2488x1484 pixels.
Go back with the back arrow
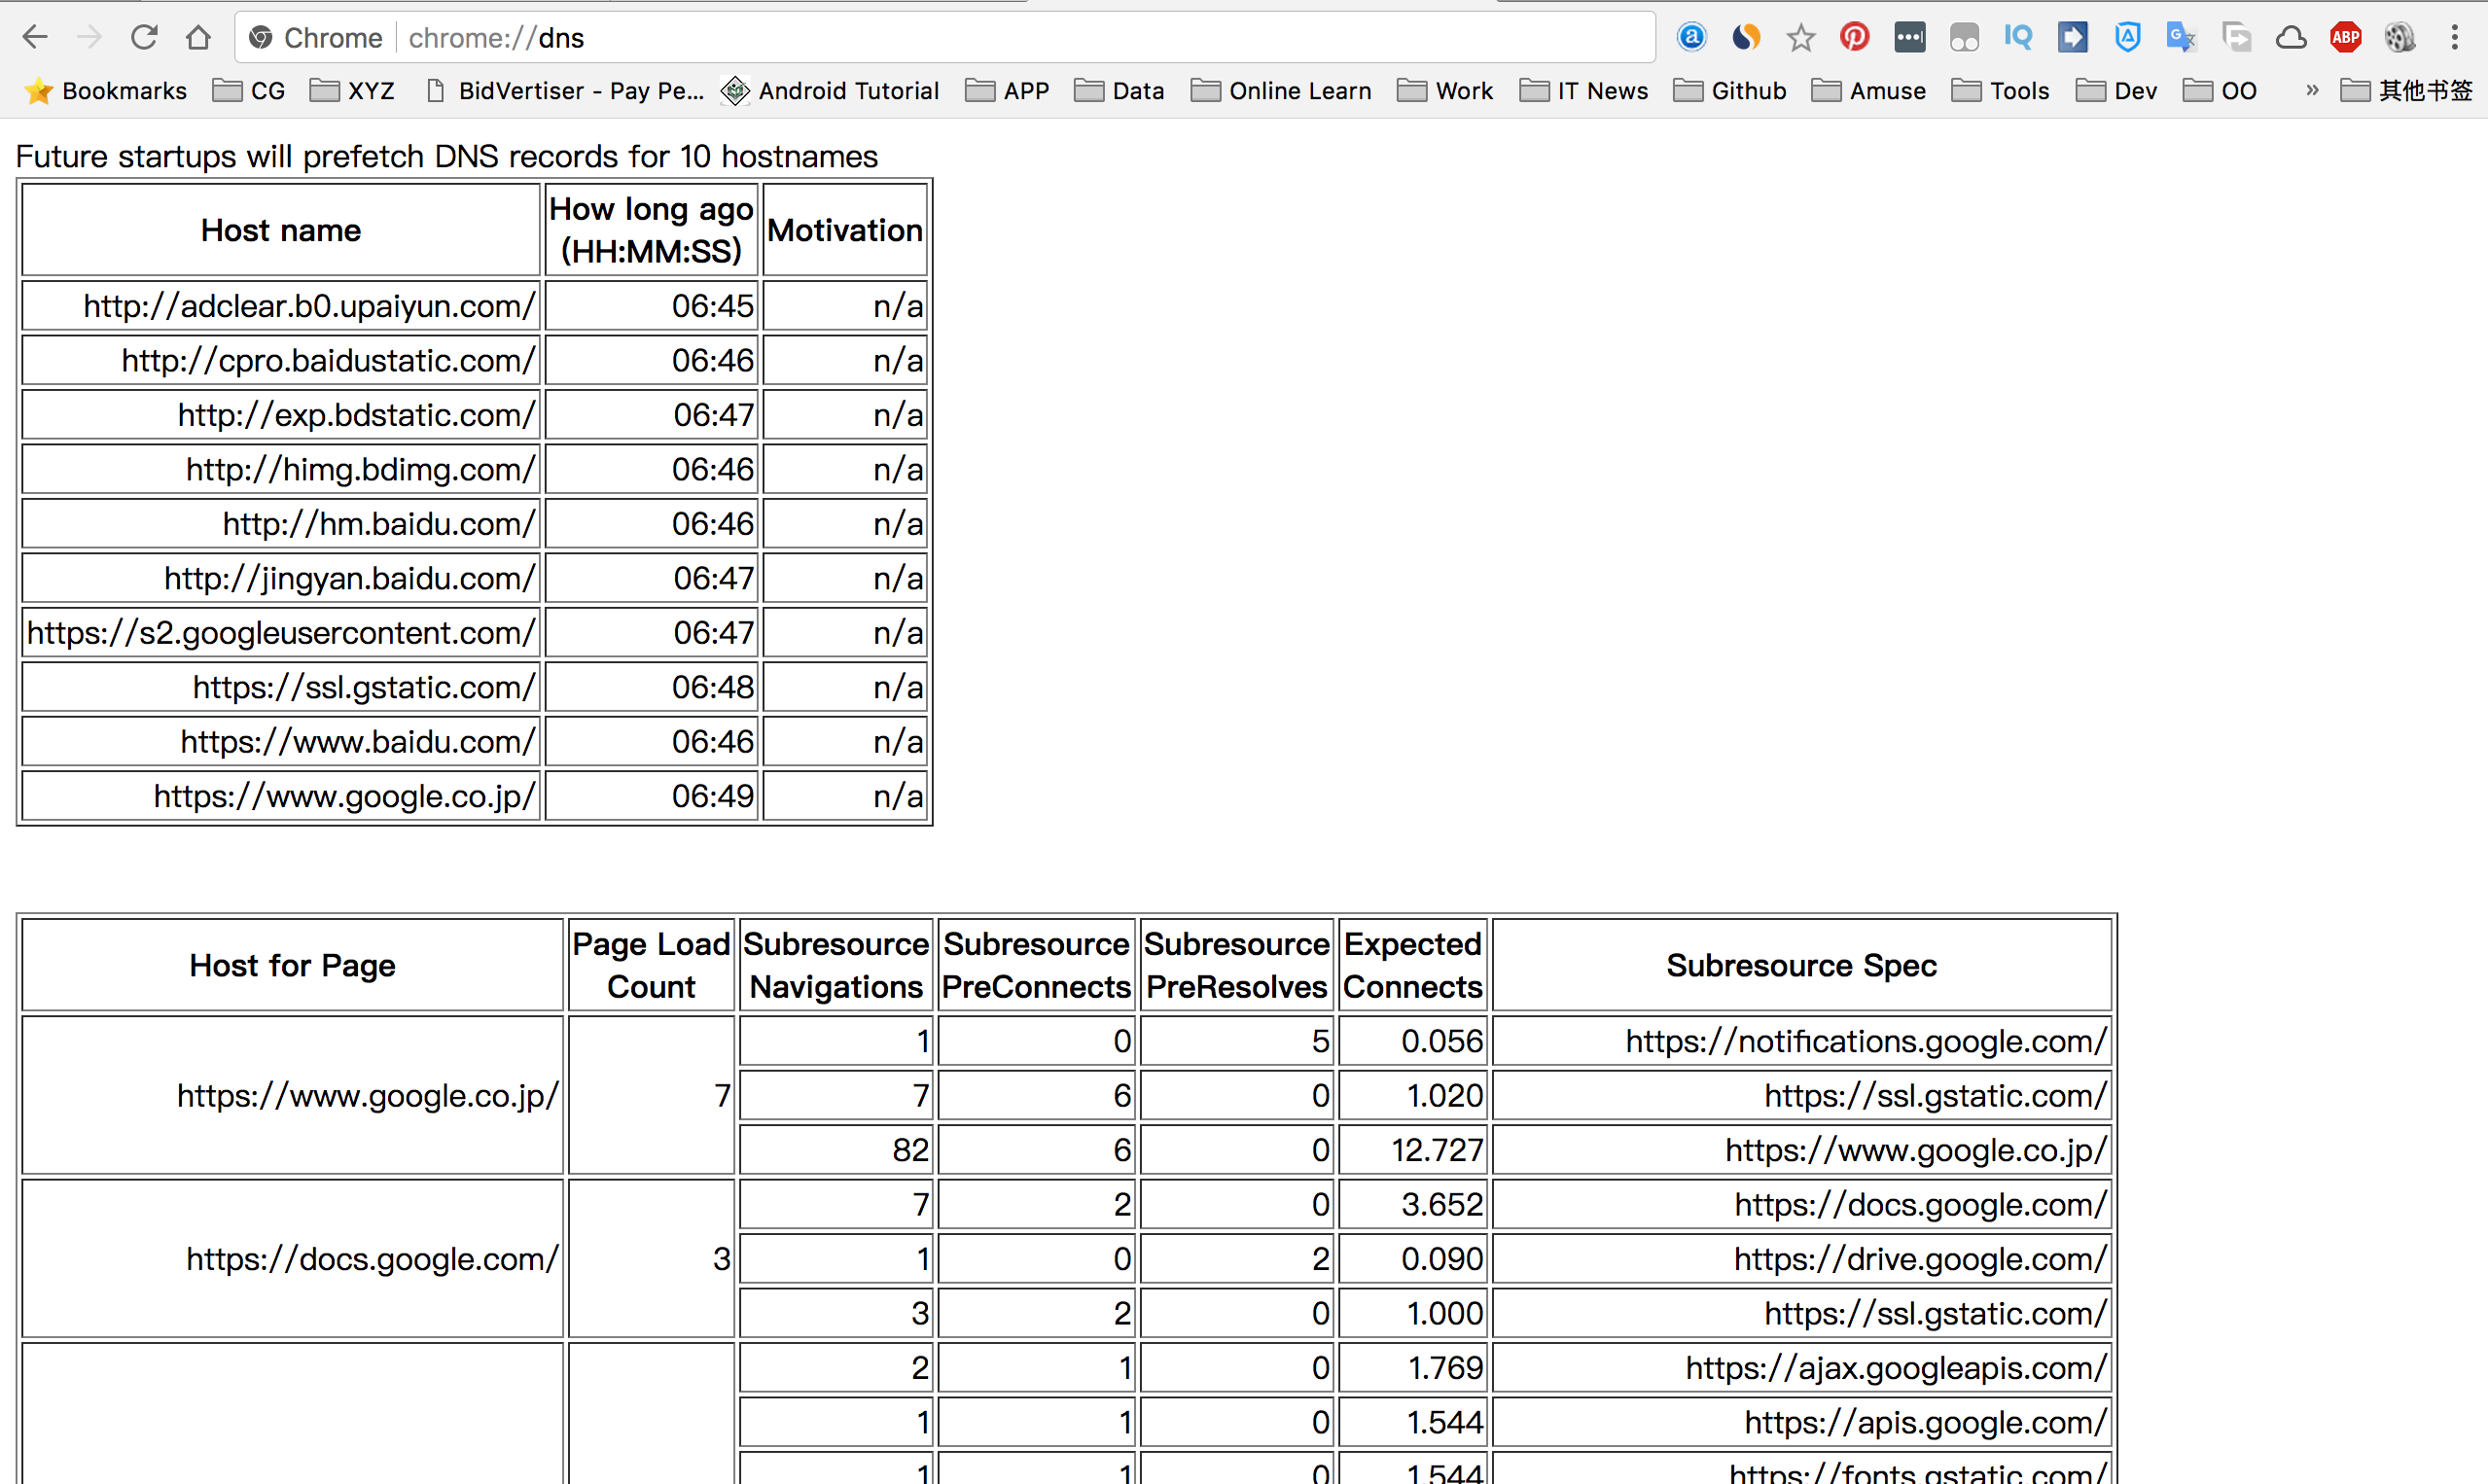35,38
